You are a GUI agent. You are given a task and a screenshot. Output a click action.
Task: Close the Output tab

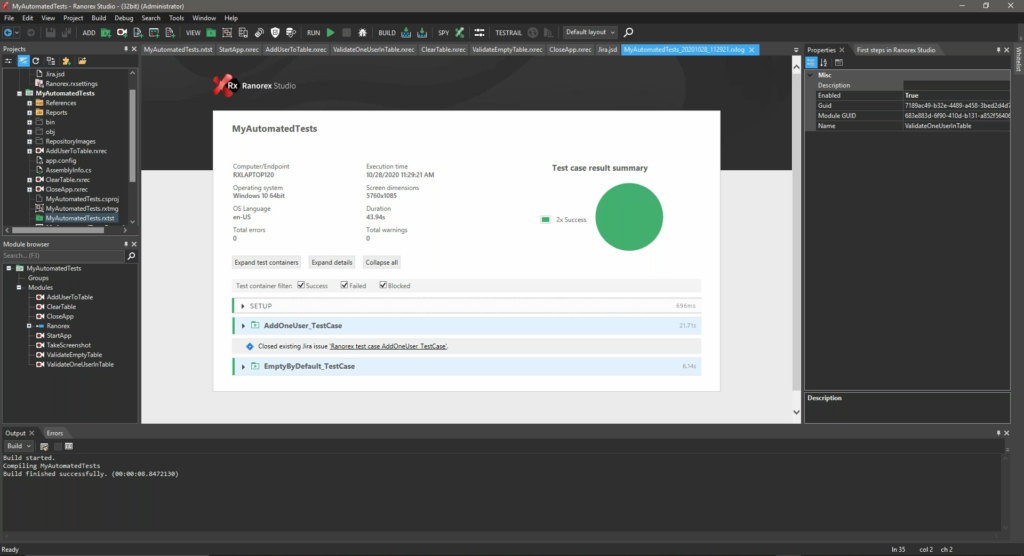point(31,433)
